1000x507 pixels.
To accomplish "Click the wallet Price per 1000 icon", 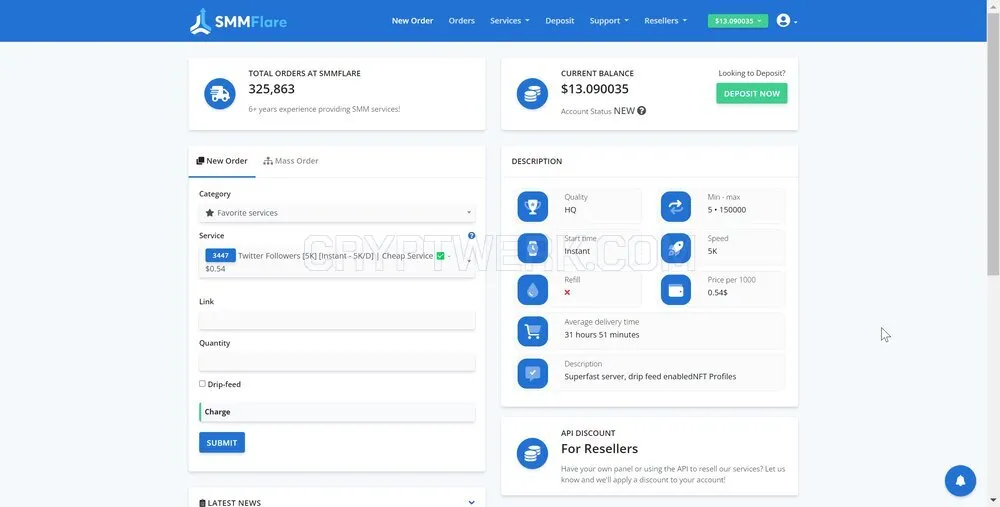I will tap(676, 290).
